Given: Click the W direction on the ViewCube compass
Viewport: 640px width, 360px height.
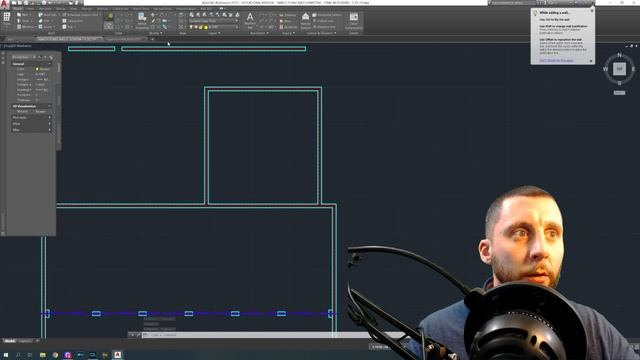Looking at the screenshot, I should tap(605, 69).
